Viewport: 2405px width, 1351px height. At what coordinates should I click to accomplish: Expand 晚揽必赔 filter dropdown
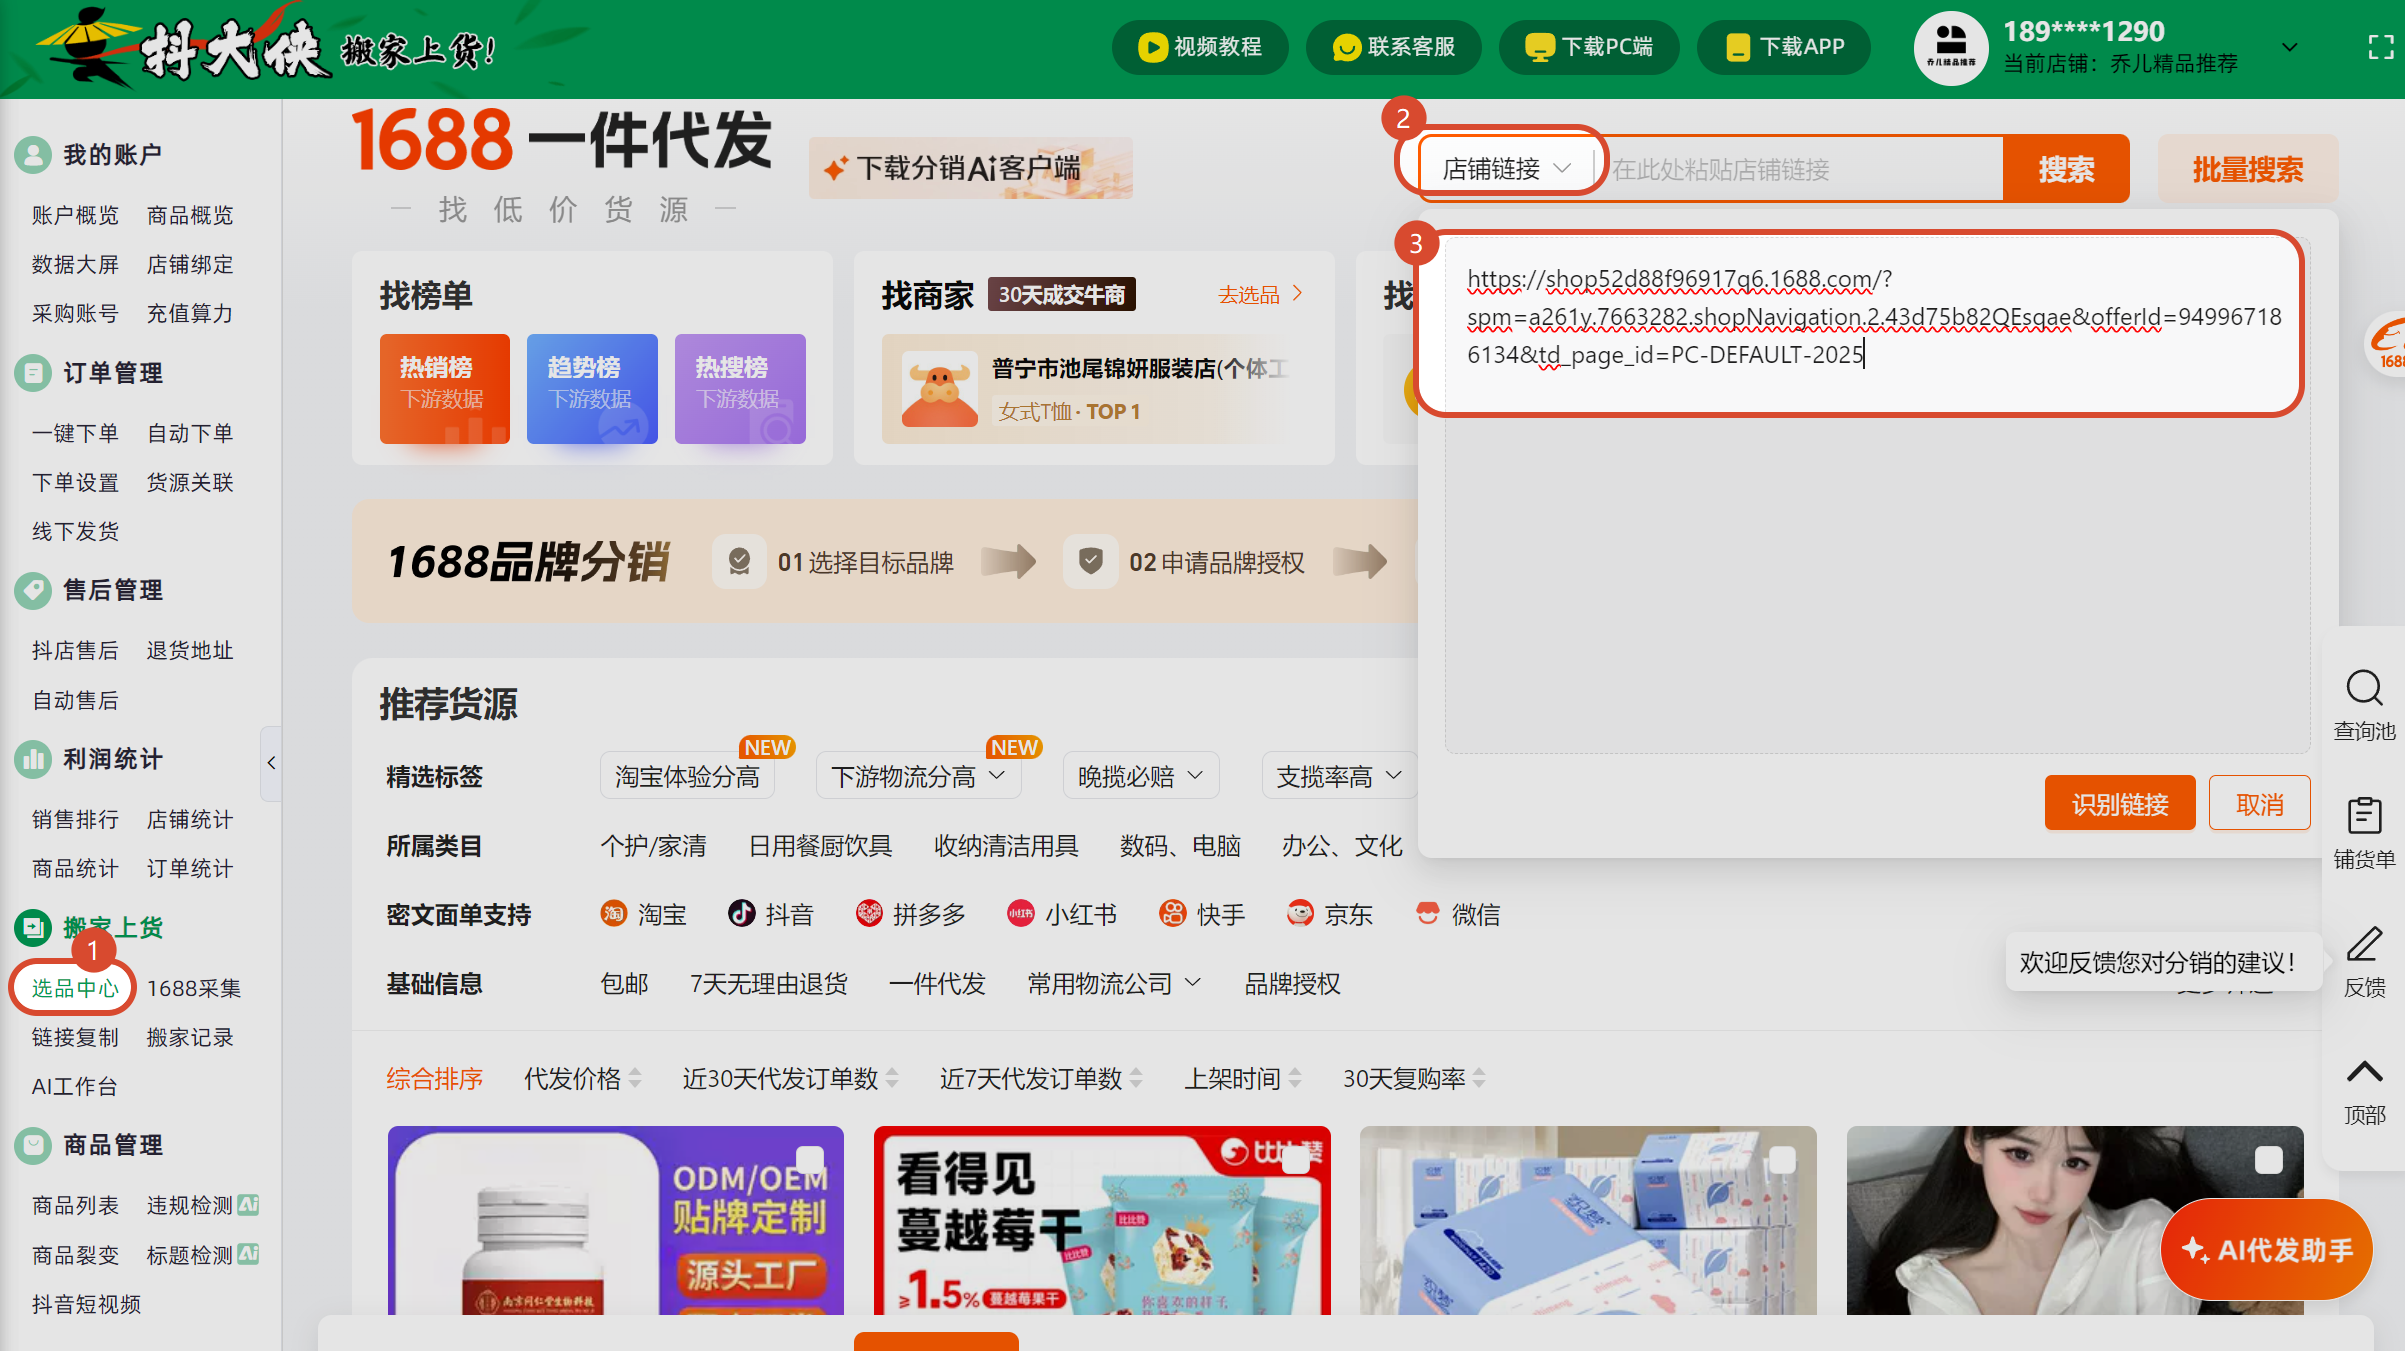point(1196,776)
